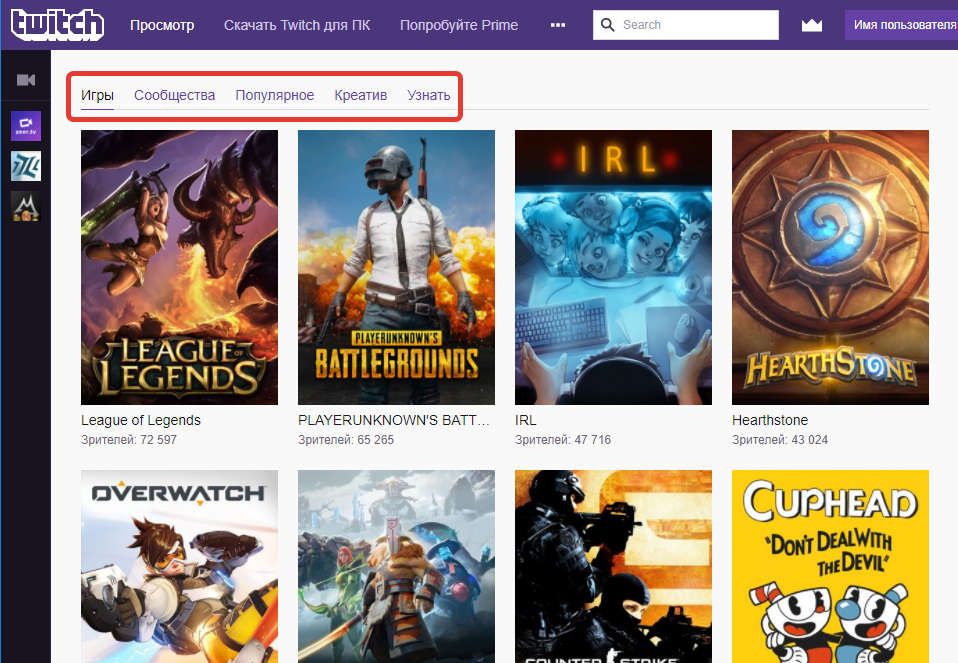958x663 pixels.
Task: Click the Hearthstone title link
Action: click(770, 420)
